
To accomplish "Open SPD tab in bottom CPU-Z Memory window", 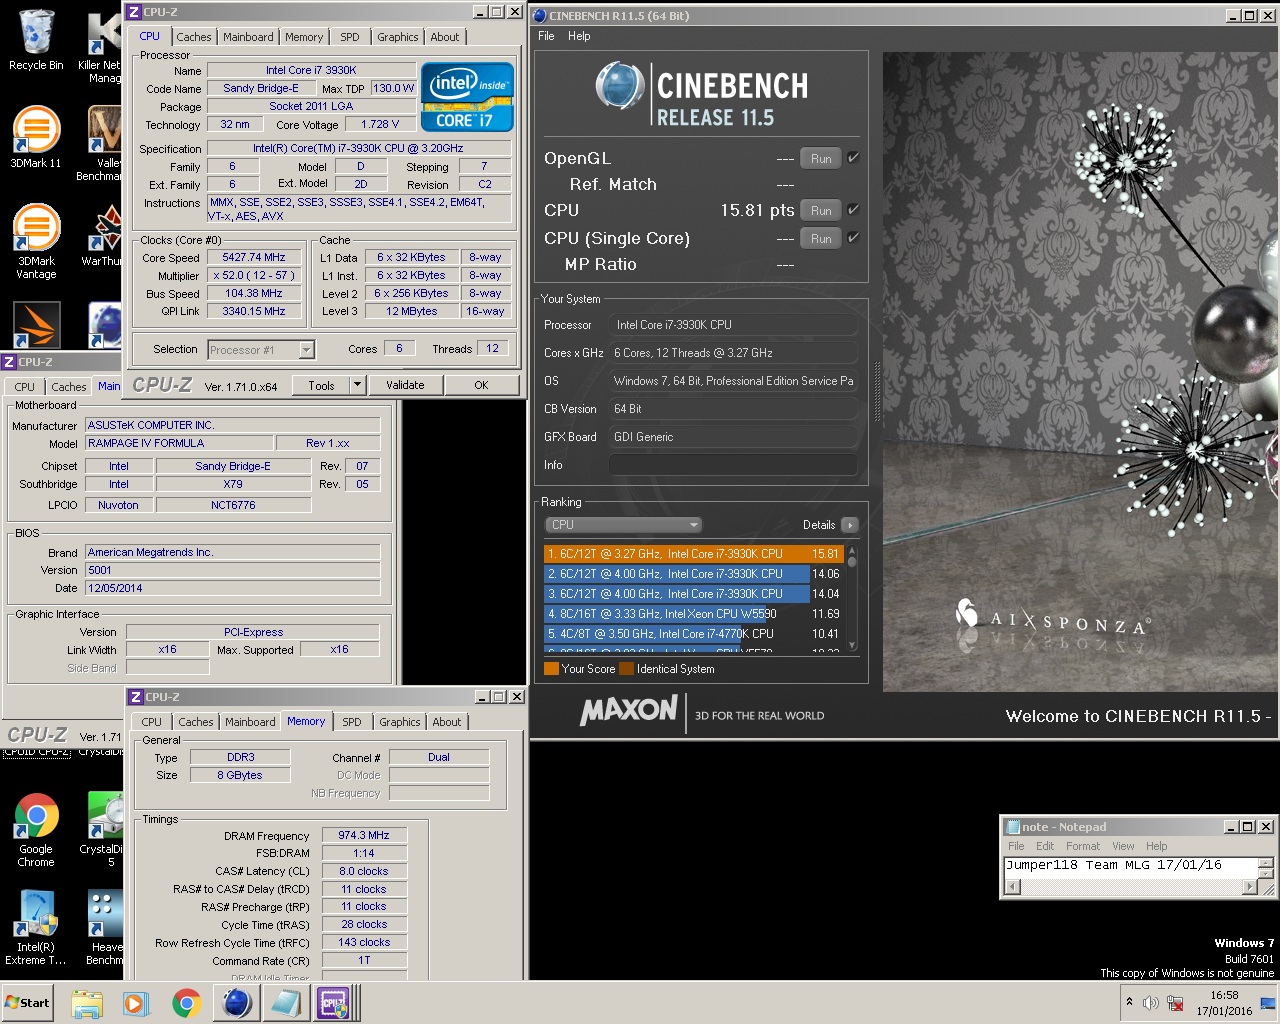I will point(352,722).
